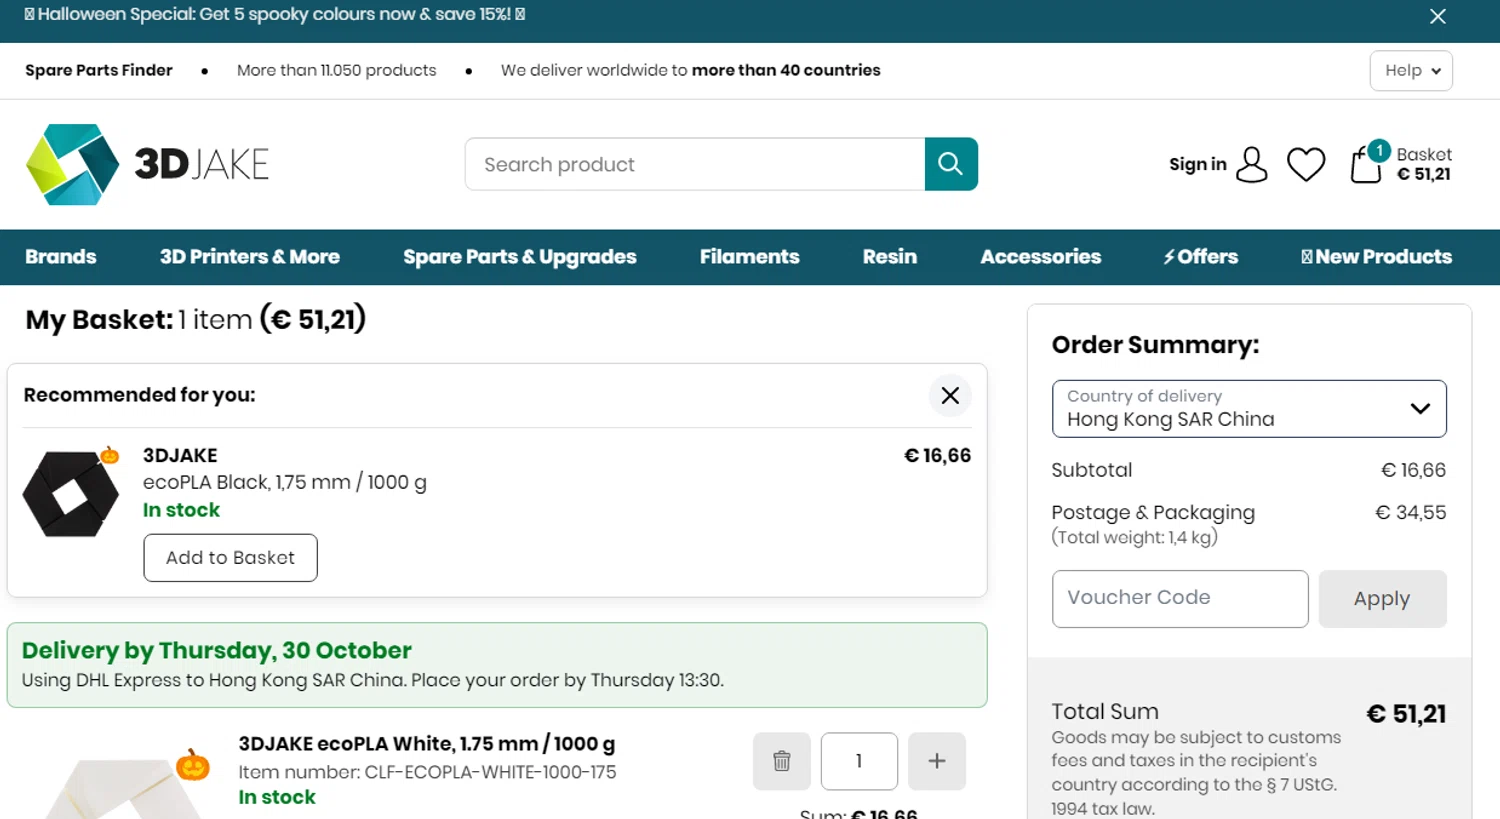Viewport: 1500px width, 819px height.
Task: Click the Sign in user icon
Action: (1251, 164)
